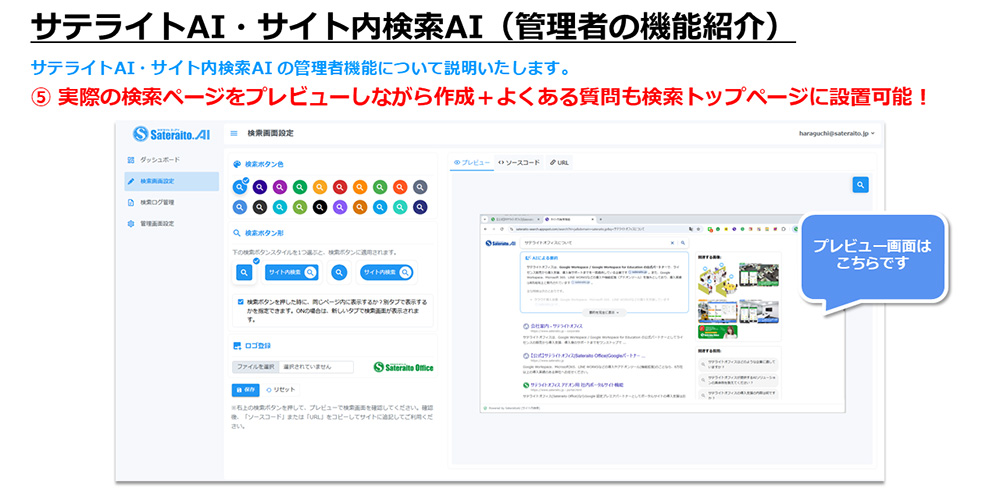Choose the pure black search button color
This screenshot has width=1000, height=492.
click(320, 207)
